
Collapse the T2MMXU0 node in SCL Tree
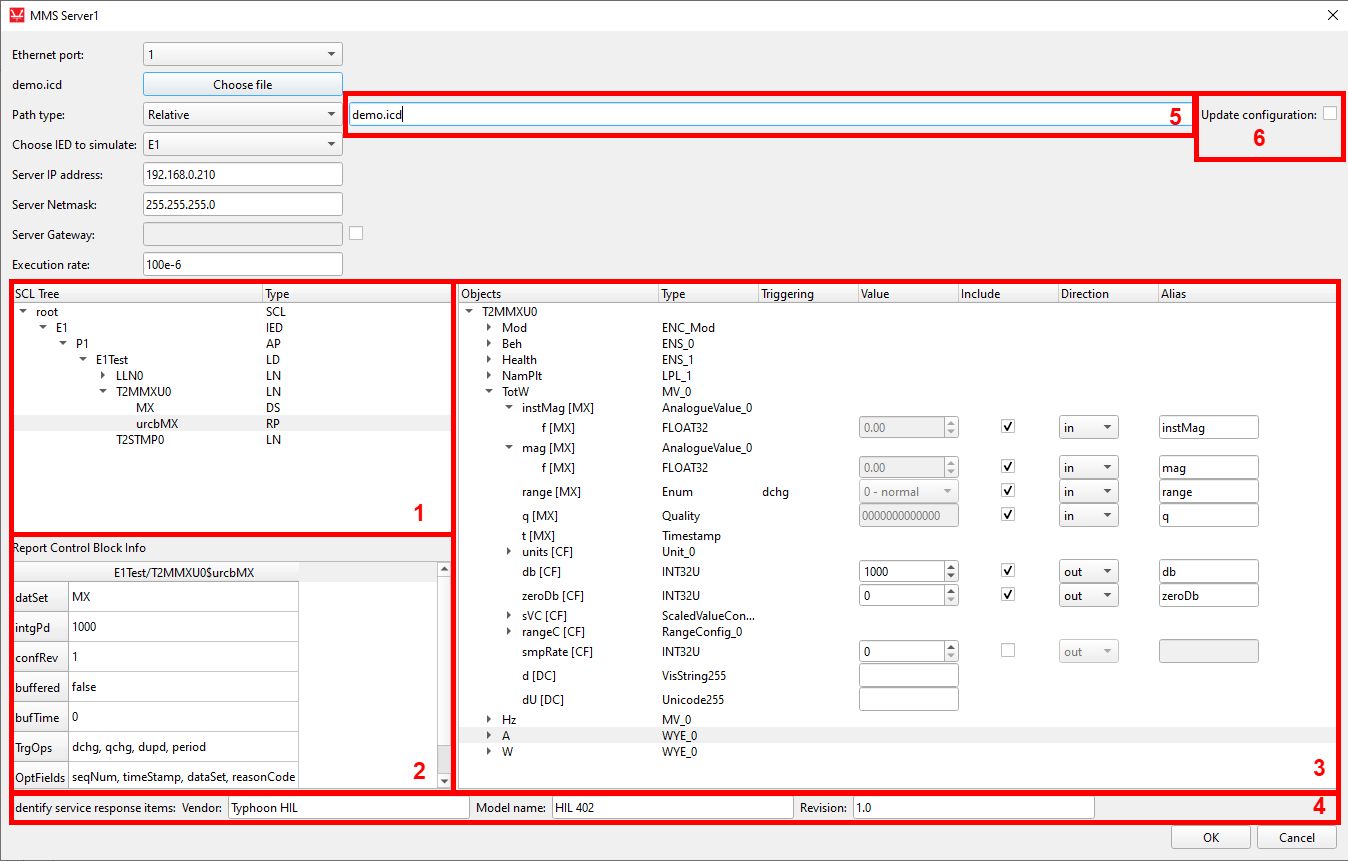pyautogui.click(x=104, y=392)
